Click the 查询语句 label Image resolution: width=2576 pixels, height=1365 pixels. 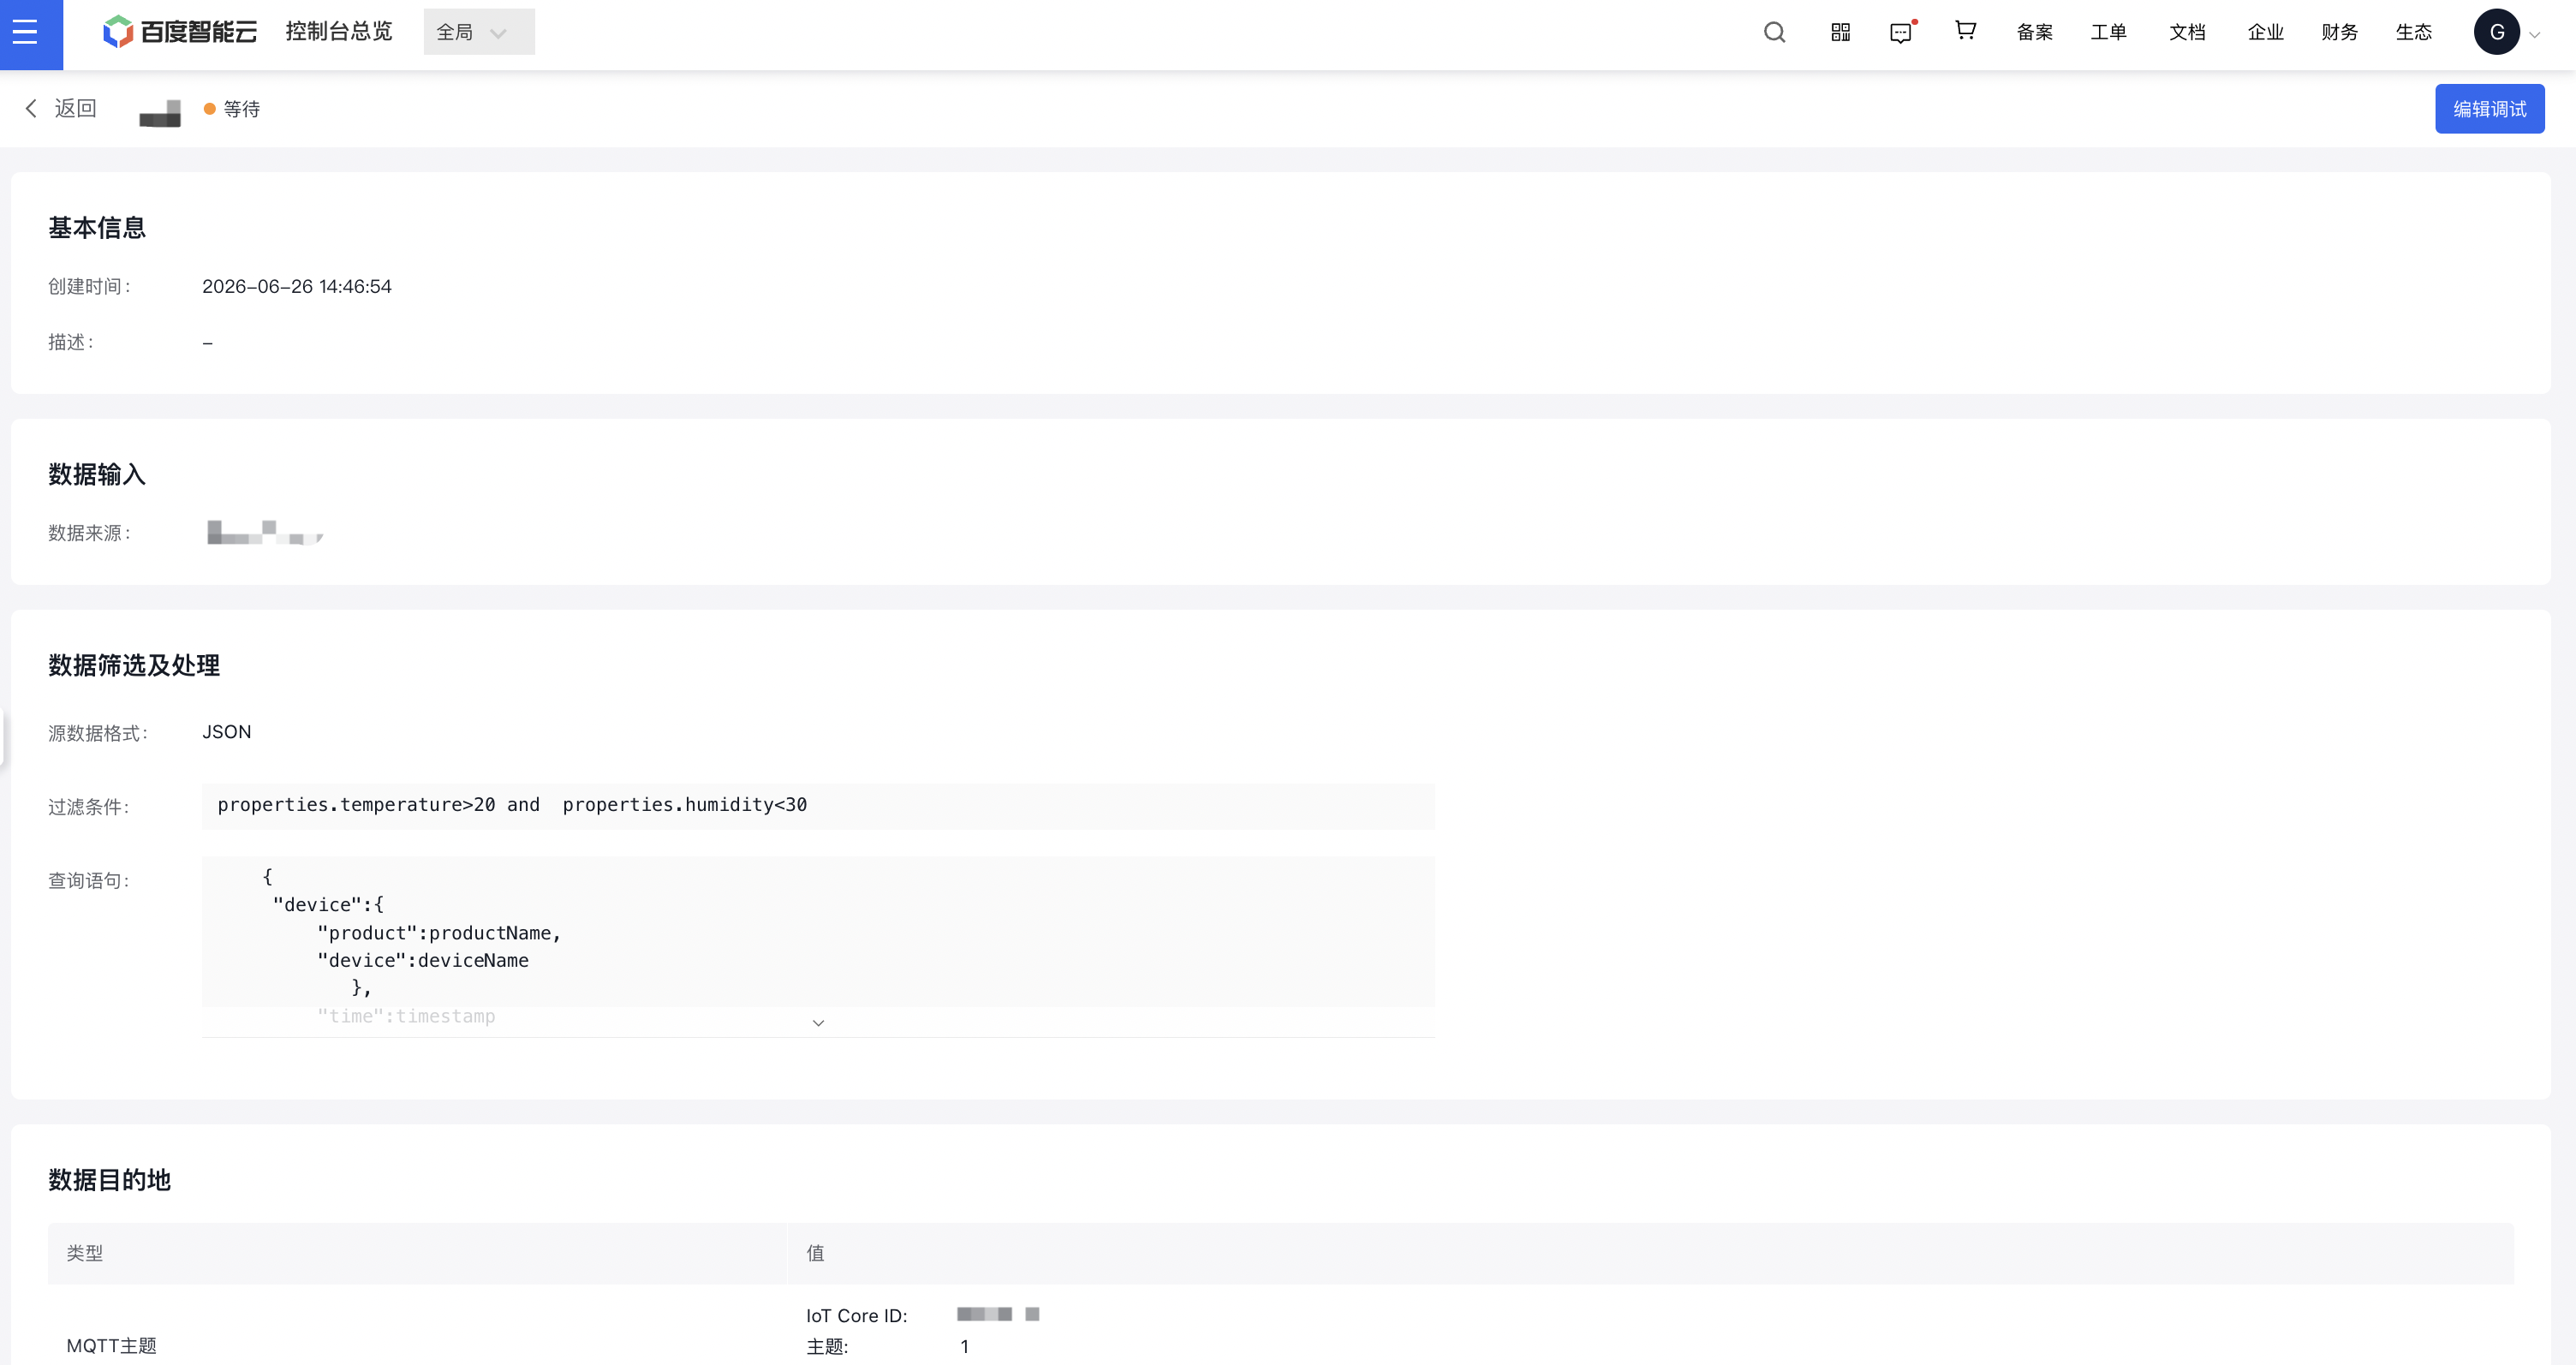(89, 880)
